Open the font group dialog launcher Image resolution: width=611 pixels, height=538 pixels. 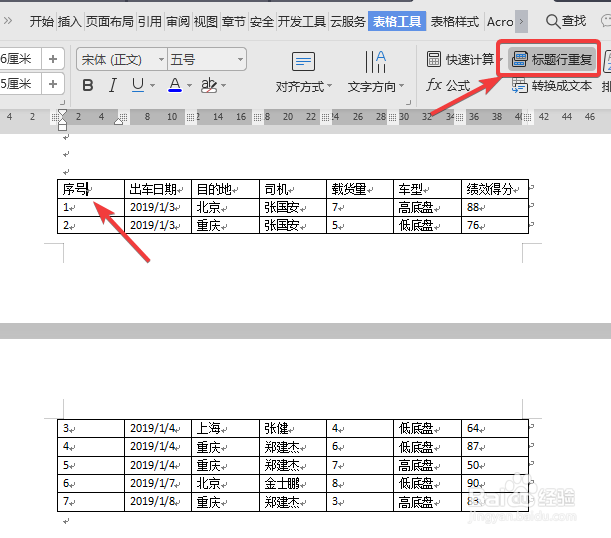[62, 102]
